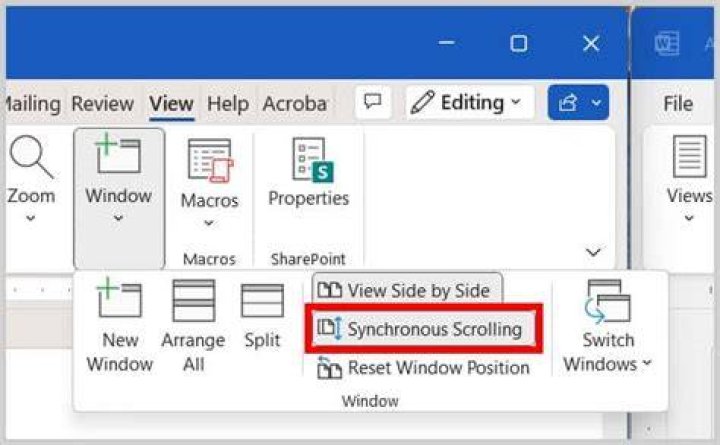Open the Editing mode dropdown
Viewport: 720px width, 445px height.
pos(469,102)
